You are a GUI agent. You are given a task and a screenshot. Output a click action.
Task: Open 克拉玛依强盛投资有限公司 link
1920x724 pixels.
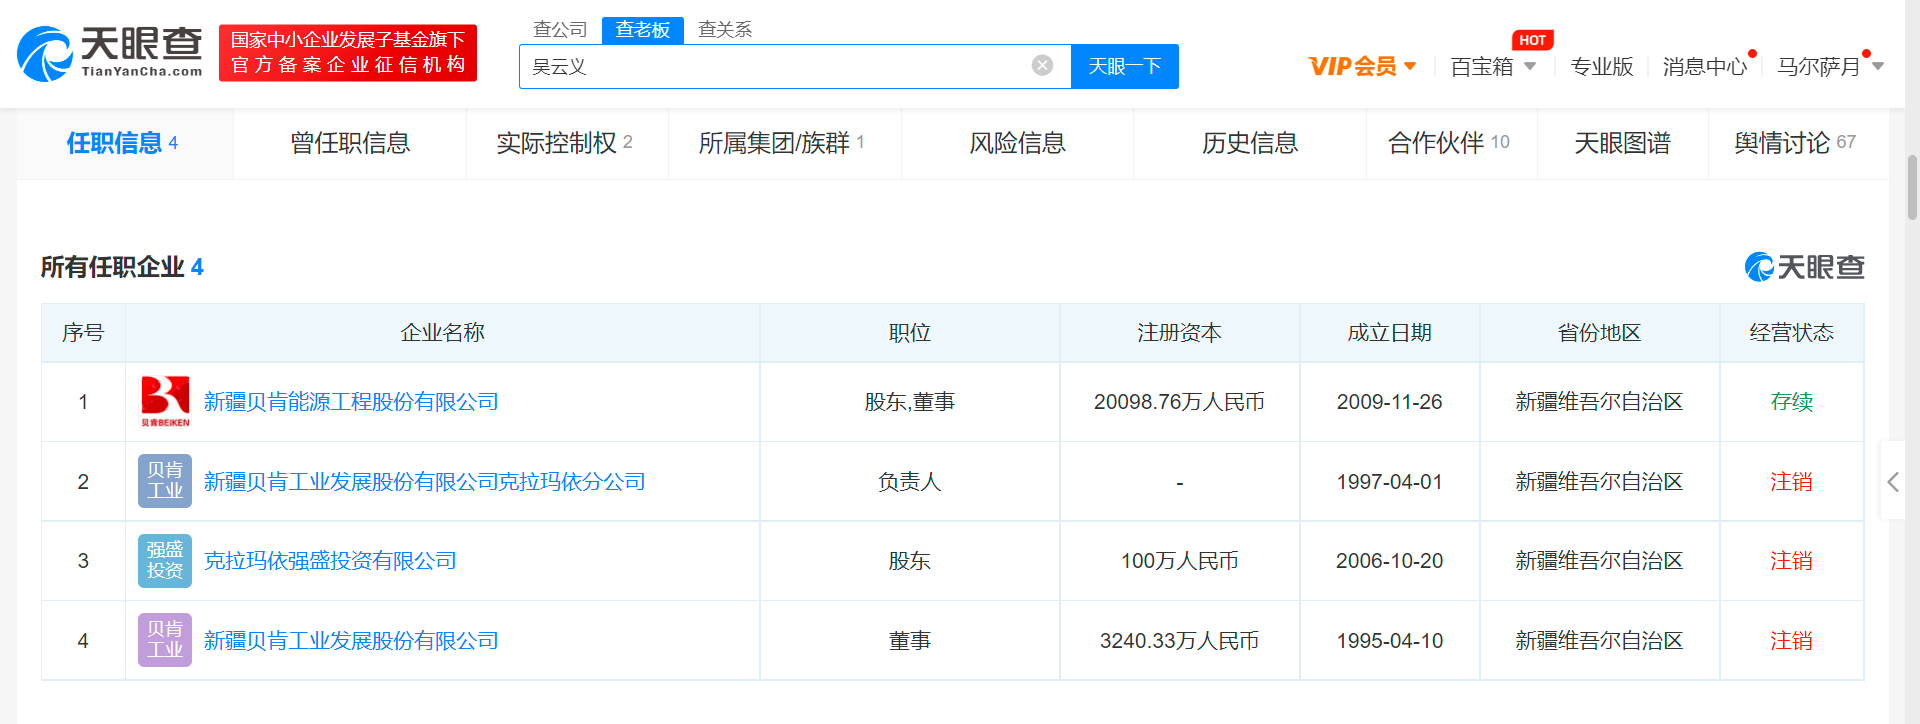[x=330, y=561]
